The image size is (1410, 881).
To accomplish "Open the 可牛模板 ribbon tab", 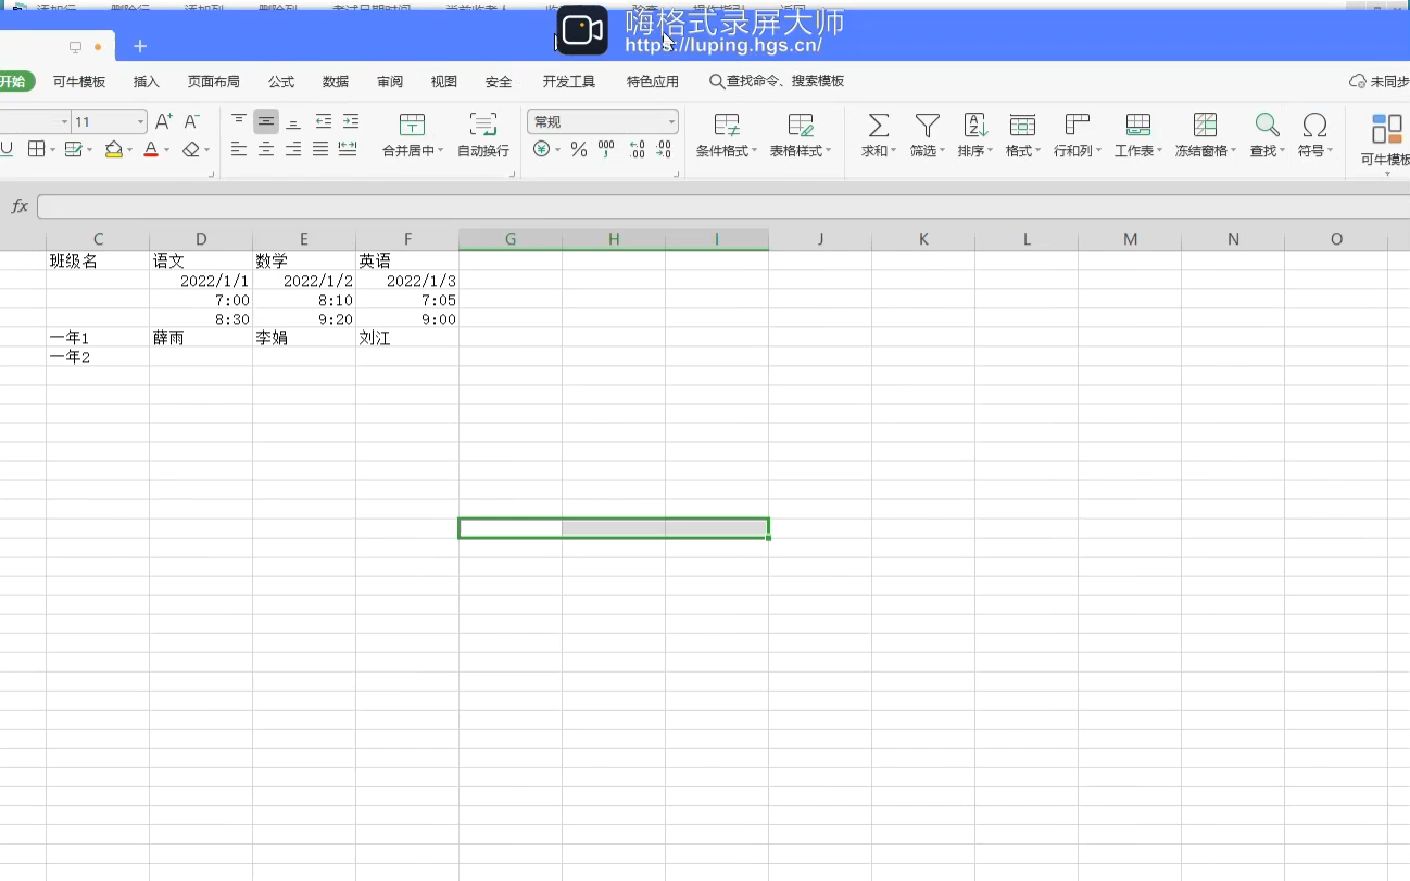I will 79,82.
